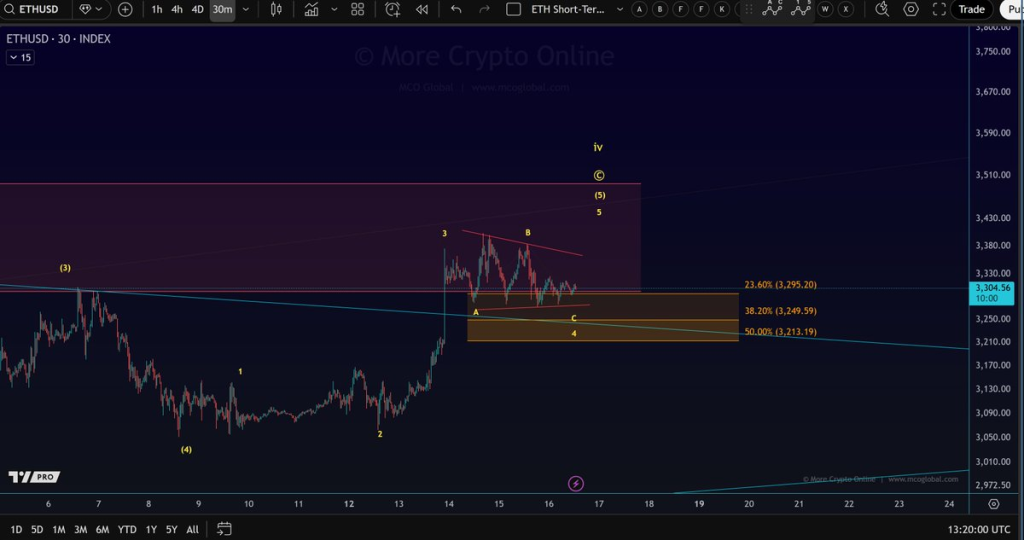Image resolution: width=1024 pixels, height=540 pixels.
Task: Open the diamond plan dropdown
Action: (91, 9)
